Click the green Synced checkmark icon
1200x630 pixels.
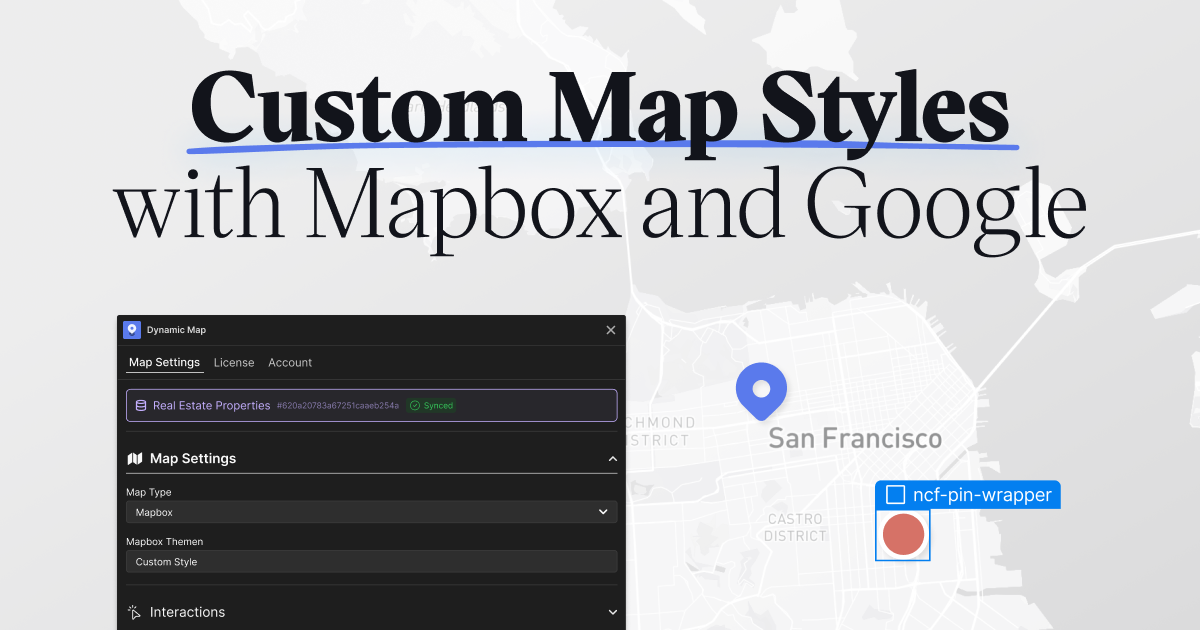pos(415,405)
